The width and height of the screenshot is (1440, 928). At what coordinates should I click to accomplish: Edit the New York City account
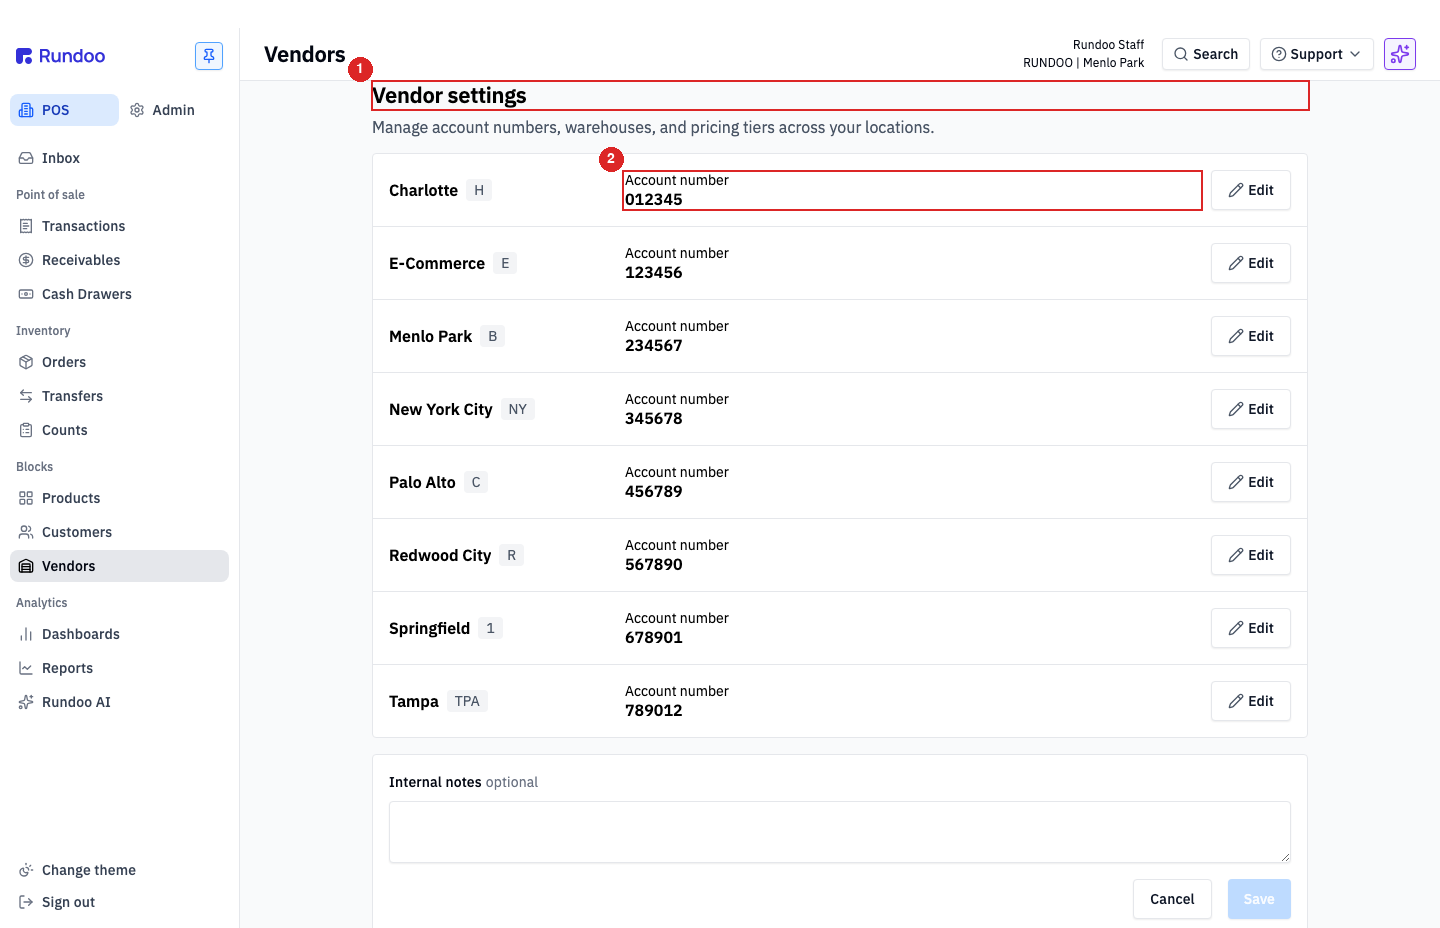click(x=1250, y=409)
